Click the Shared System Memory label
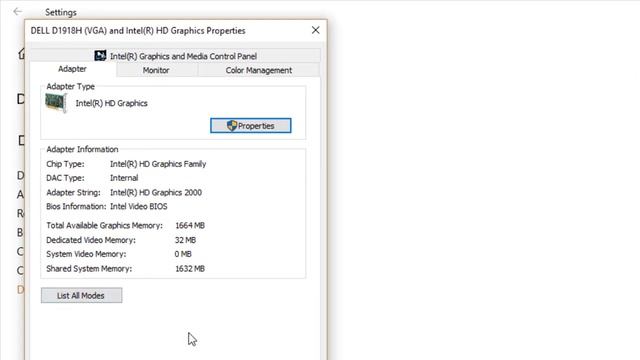 tap(89, 269)
